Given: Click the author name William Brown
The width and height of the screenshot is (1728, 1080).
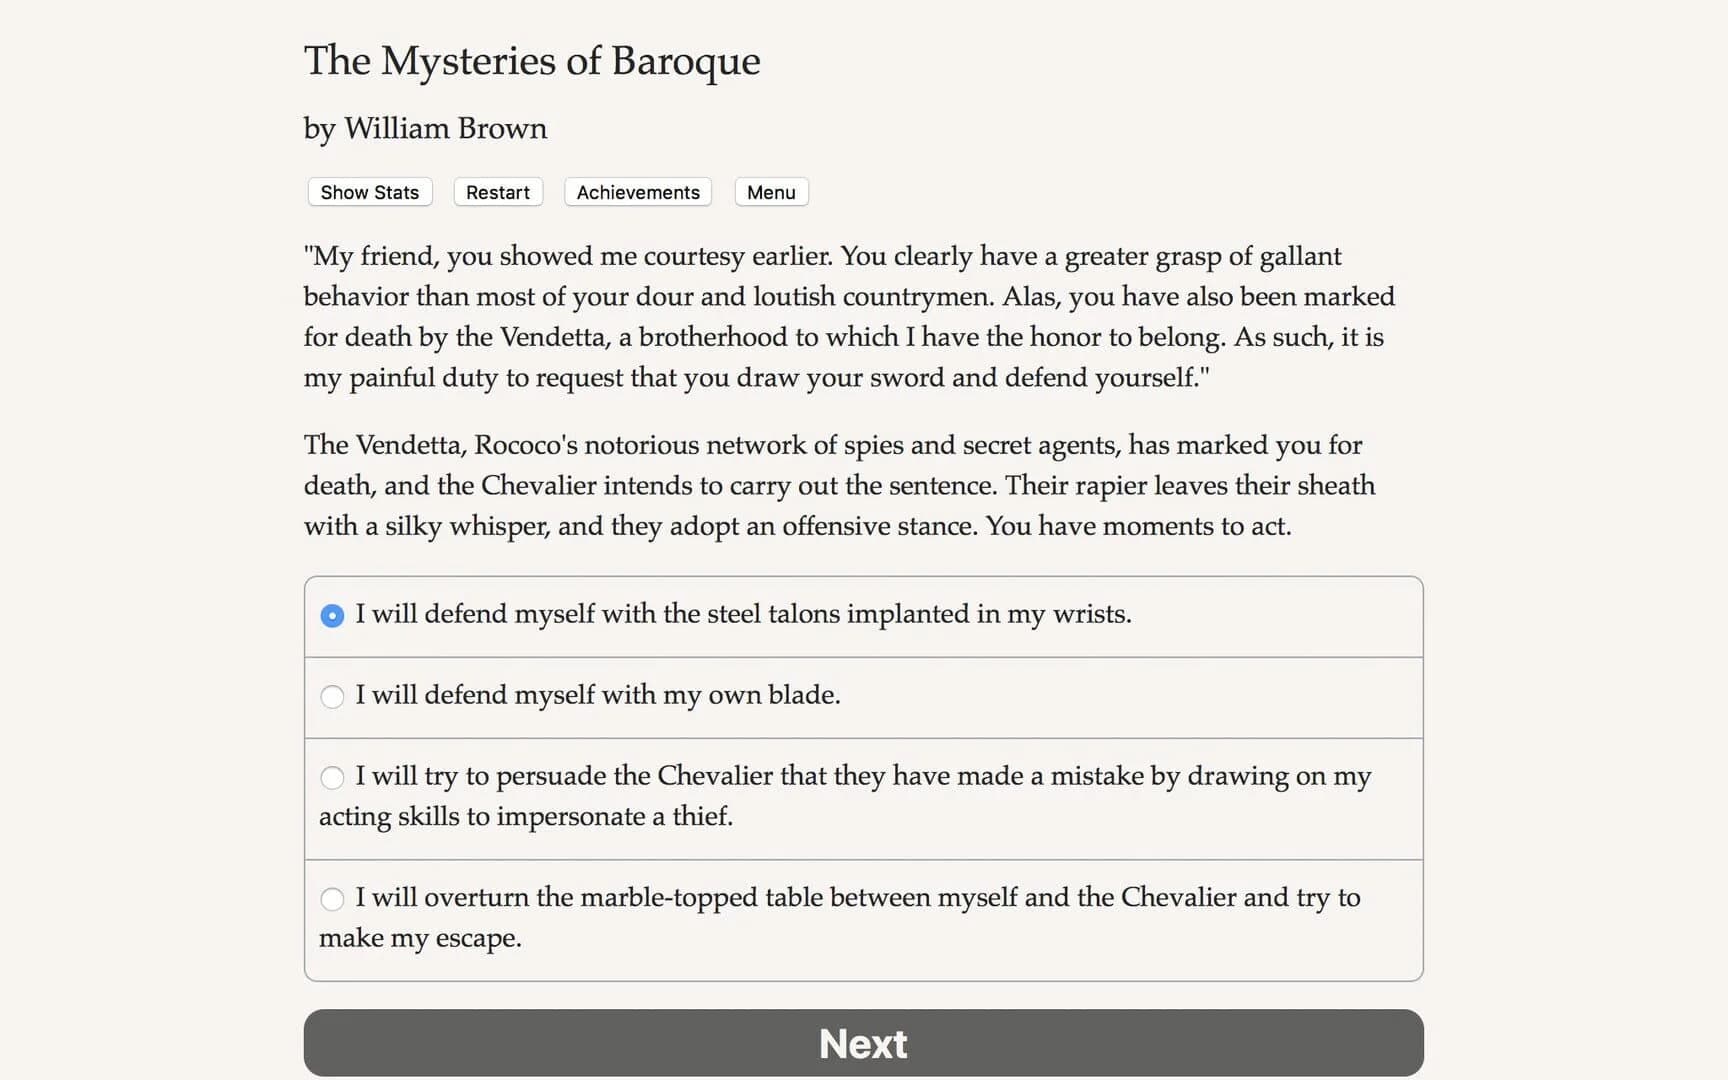Looking at the screenshot, I should click(x=424, y=128).
